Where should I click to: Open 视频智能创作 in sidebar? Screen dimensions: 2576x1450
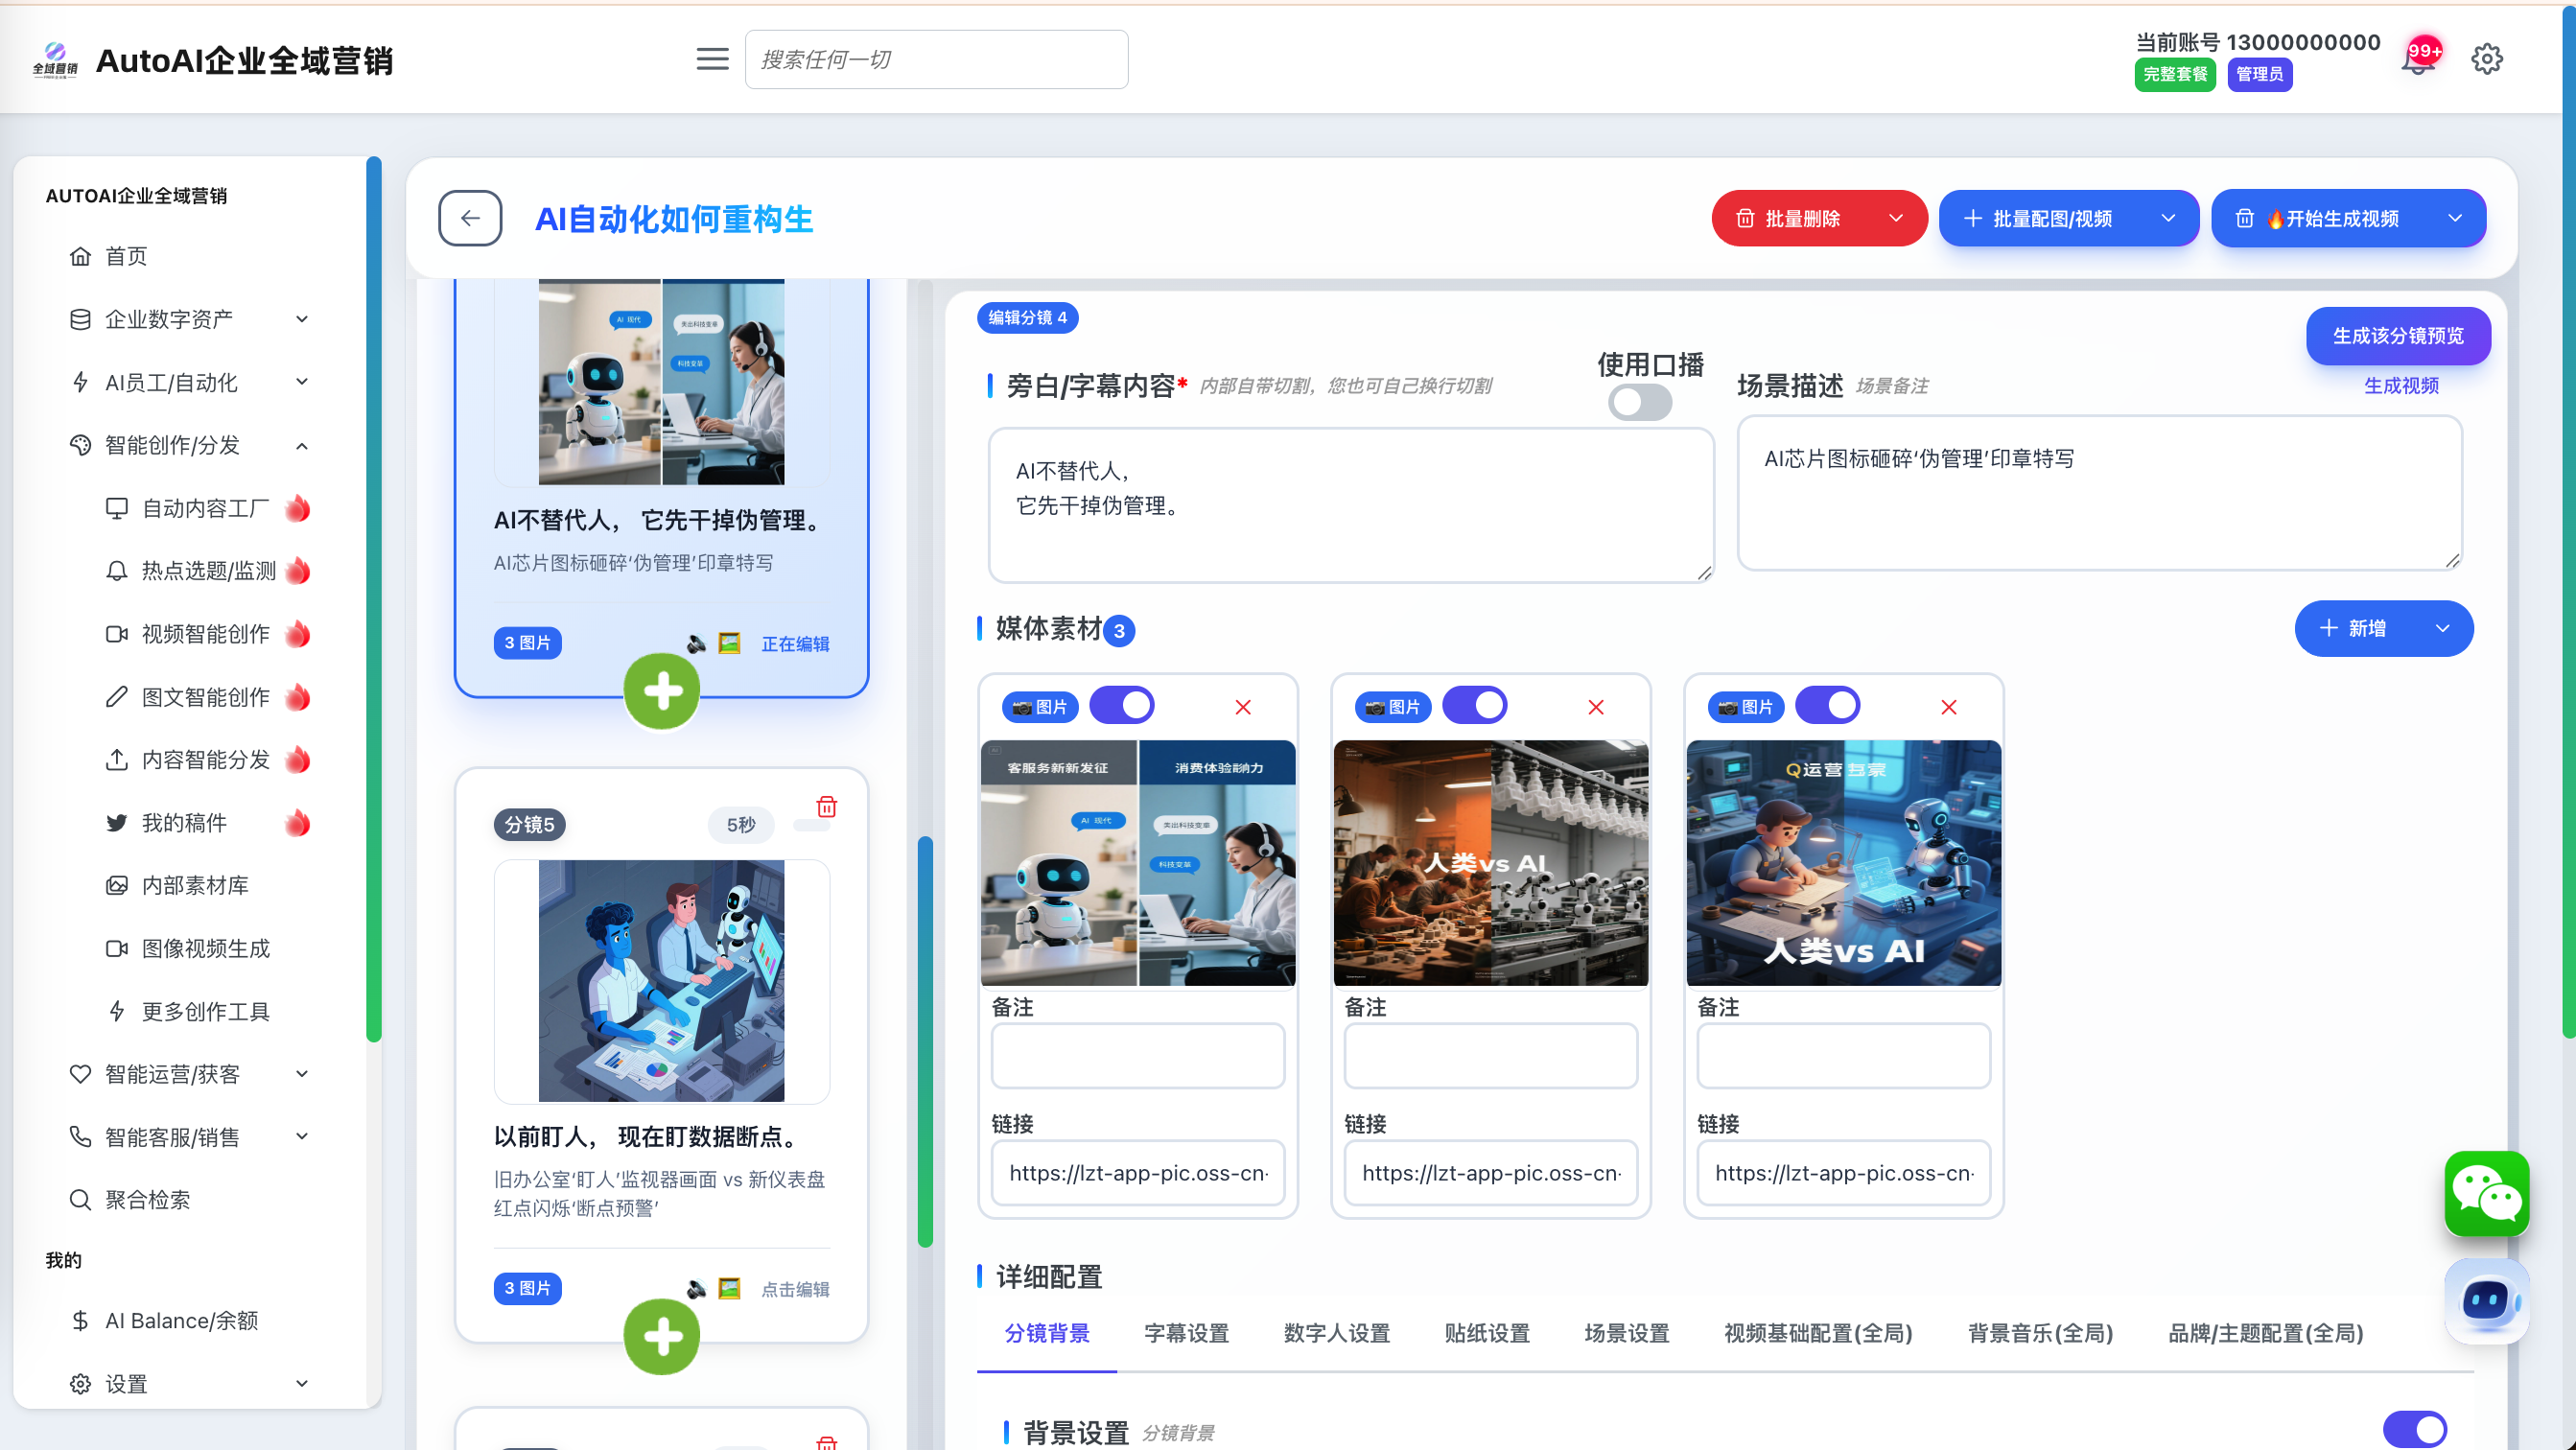[205, 634]
